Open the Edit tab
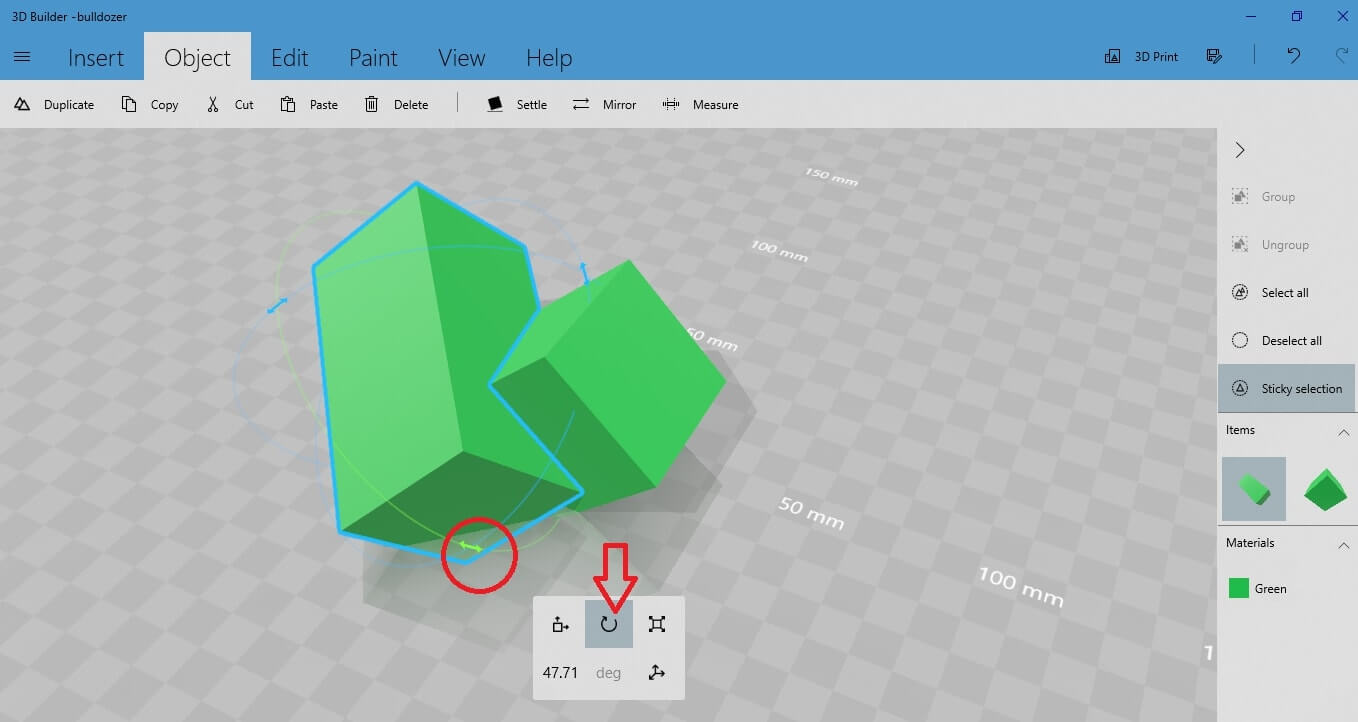1358x722 pixels. tap(290, 58)
